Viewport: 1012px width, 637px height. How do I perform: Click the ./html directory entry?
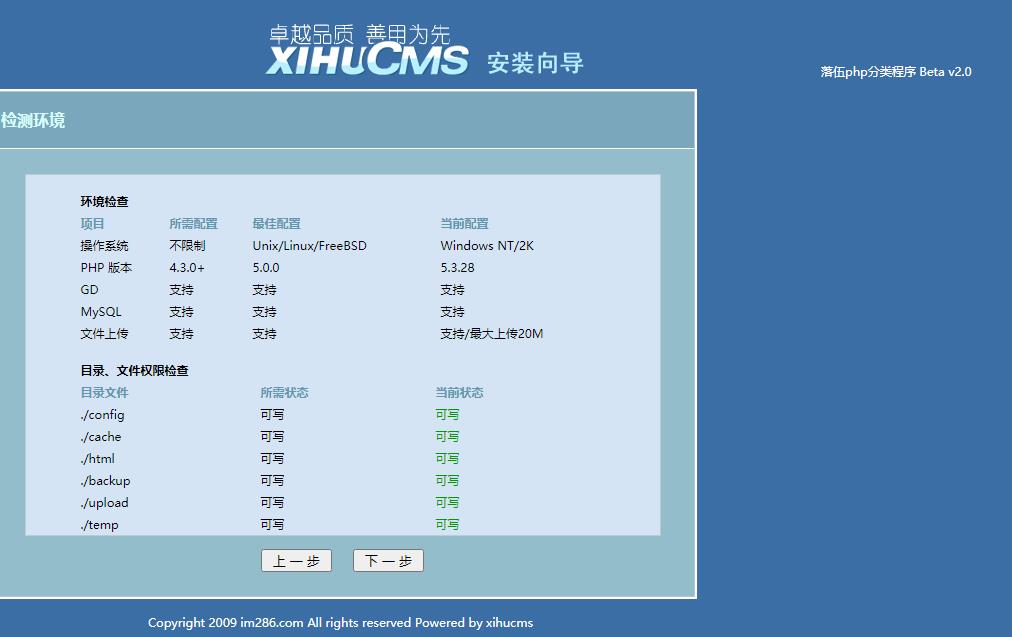[x=97, y=459]
